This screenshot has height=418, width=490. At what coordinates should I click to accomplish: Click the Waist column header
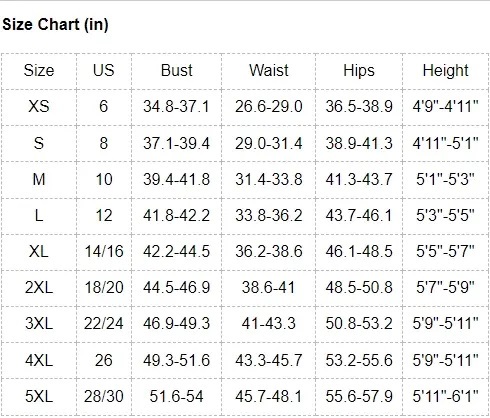(269, 70)
